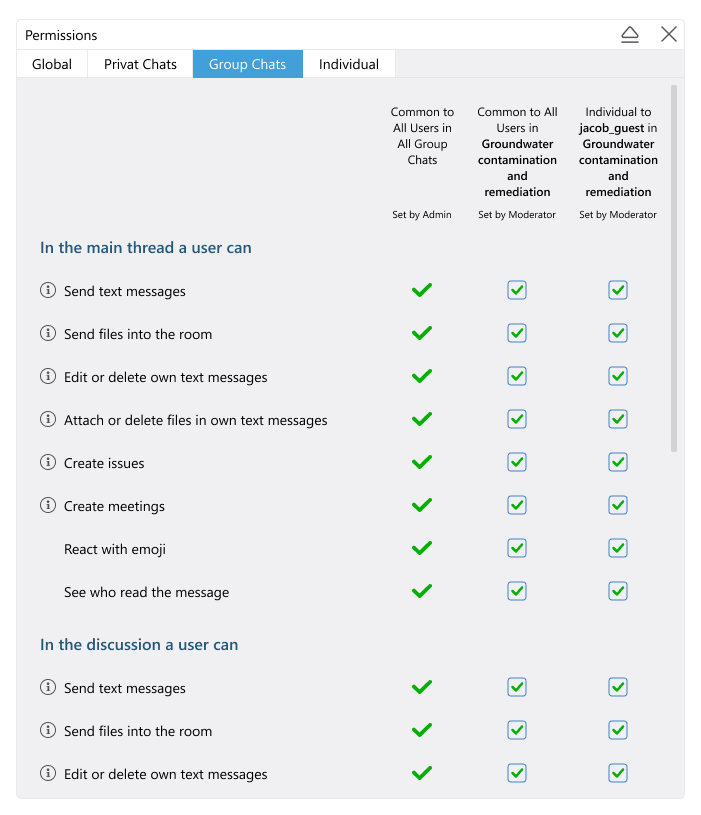Click the eject-style collapse icon in title bar
Viewport: 701px width, 815px height.
coord(630,35)
